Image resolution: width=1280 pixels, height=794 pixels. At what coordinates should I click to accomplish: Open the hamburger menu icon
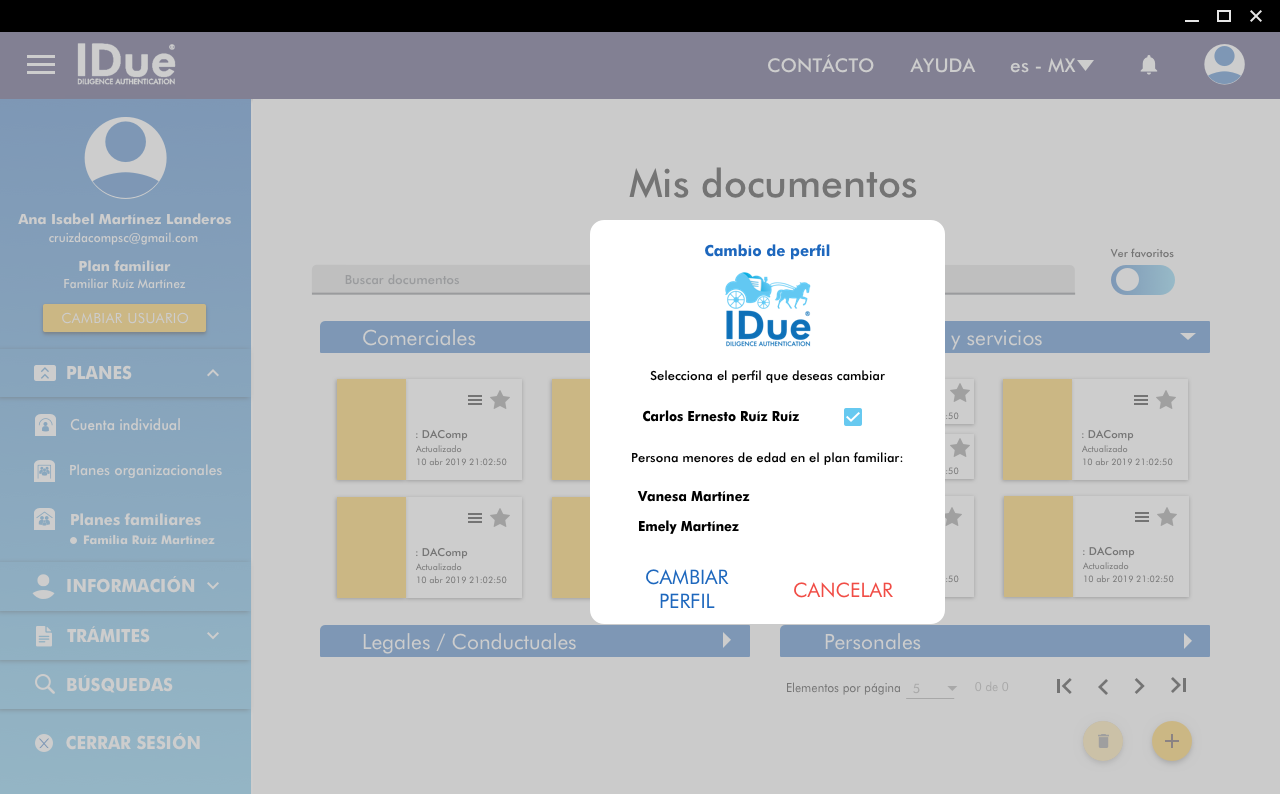[41, 65]
